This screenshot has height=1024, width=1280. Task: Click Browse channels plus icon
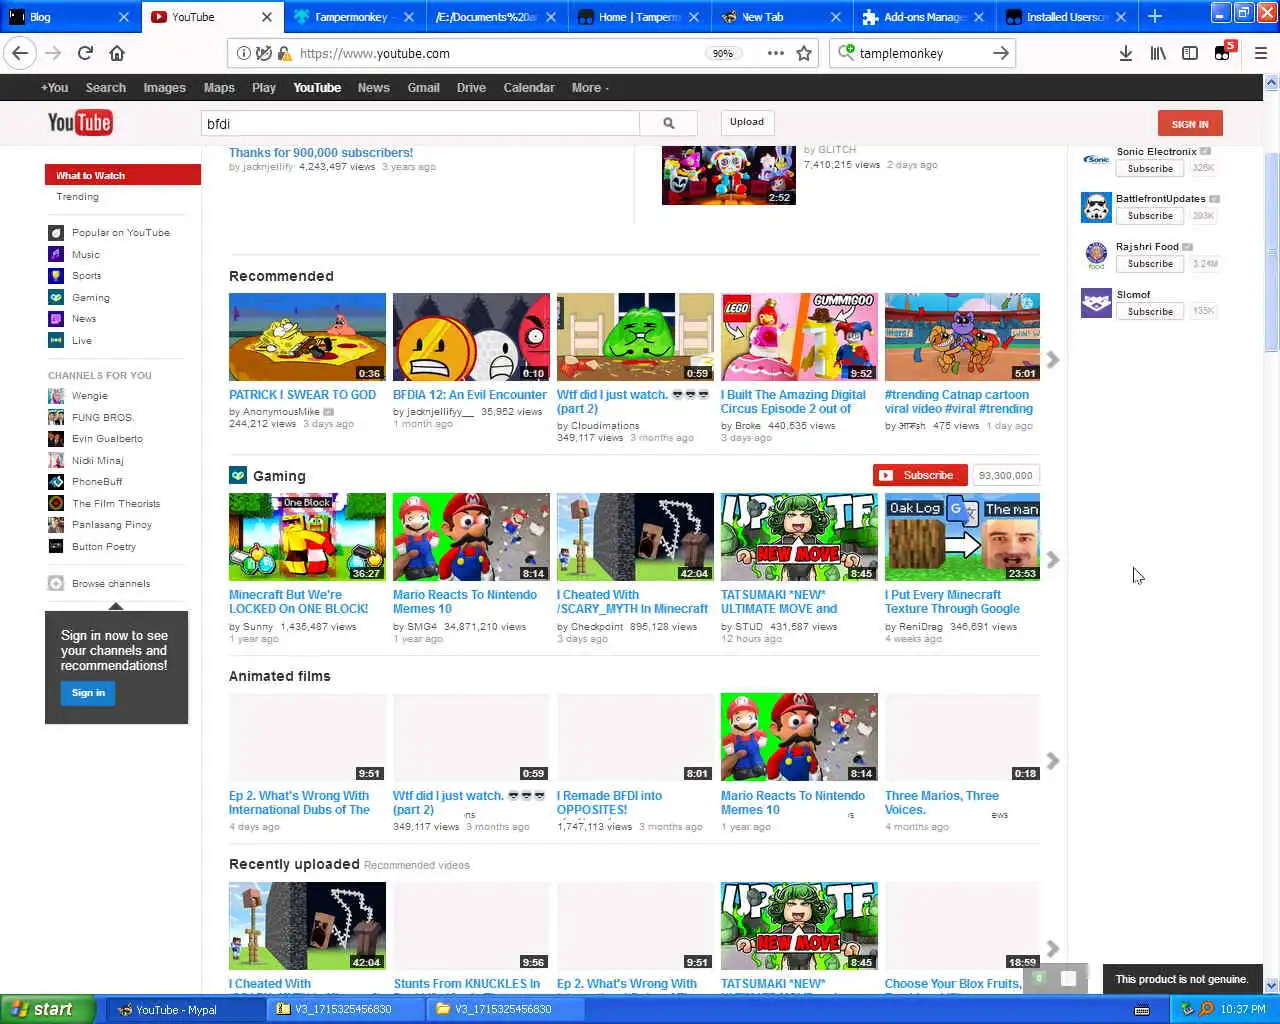[56, 583]
